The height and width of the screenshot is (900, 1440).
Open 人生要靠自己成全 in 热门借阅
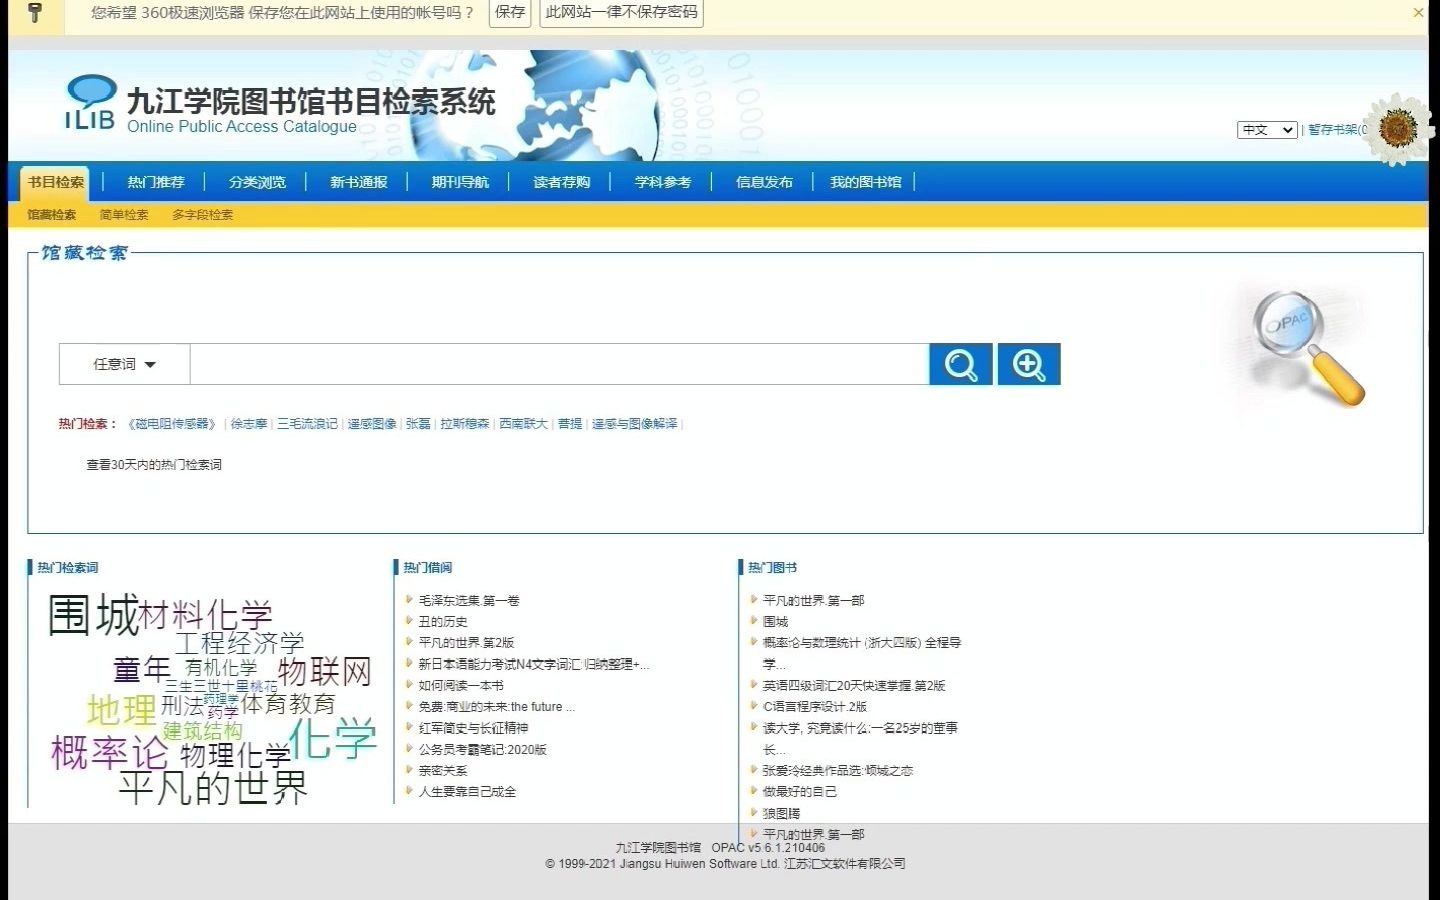tap(467, 792)
